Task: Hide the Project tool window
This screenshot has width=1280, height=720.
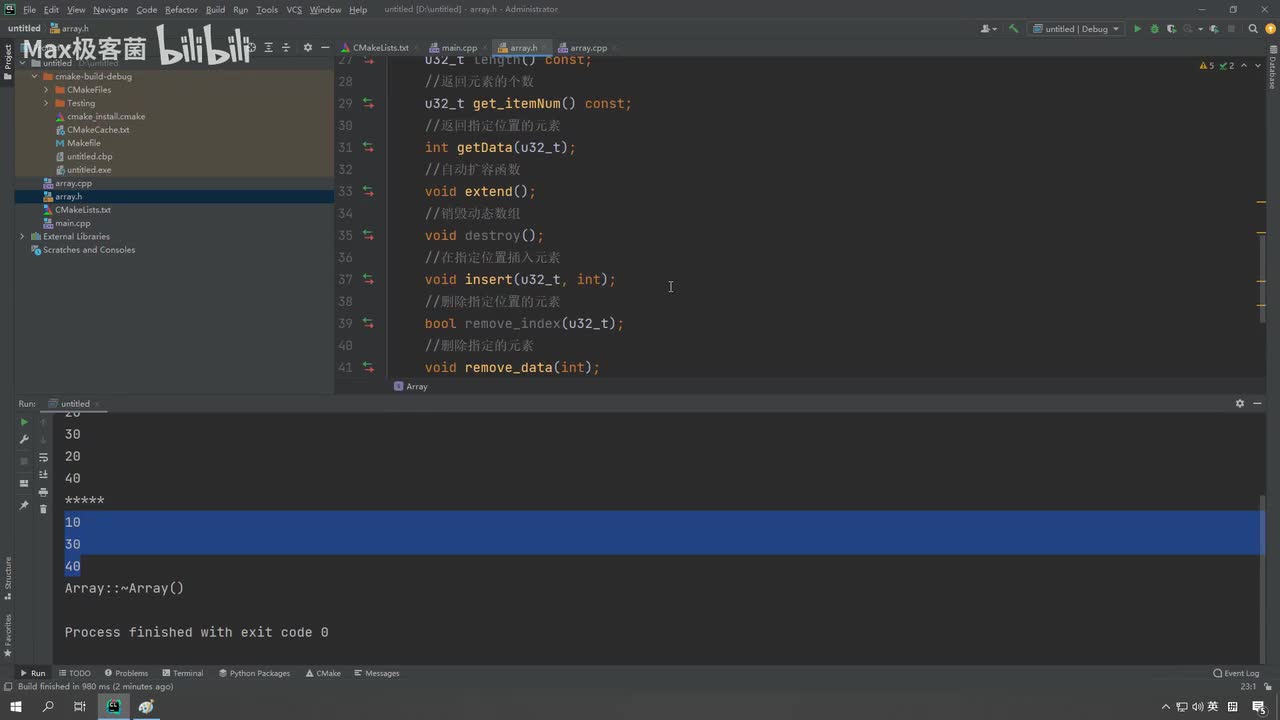Action: 324,47
